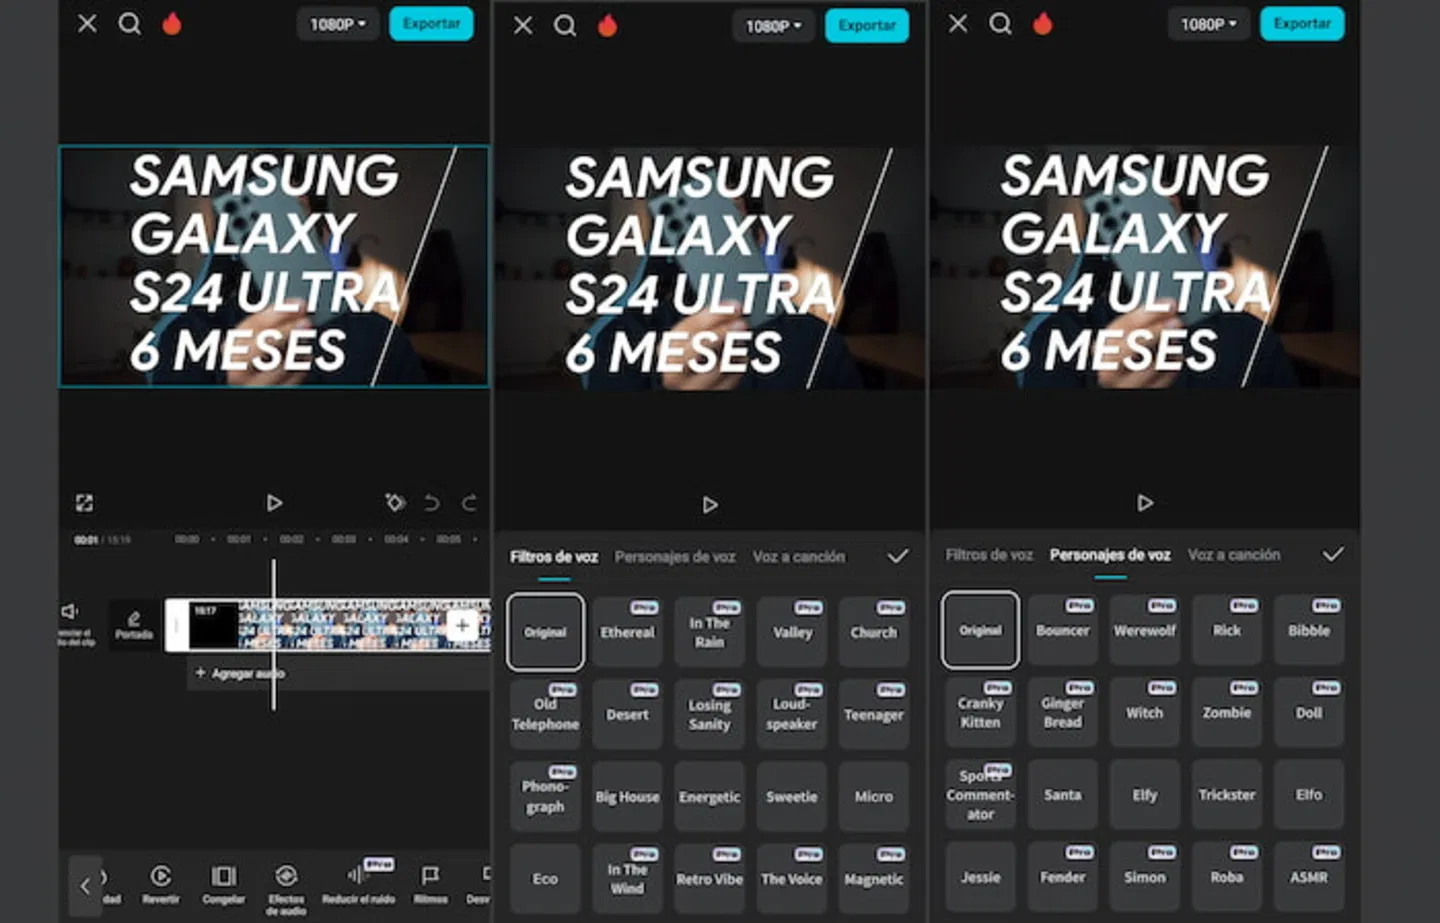Image resolution: width=1440 pixels, height=923 pixels.
Task: Select Personajes de voz tab in right screen
Action: tap(1110, 555)
